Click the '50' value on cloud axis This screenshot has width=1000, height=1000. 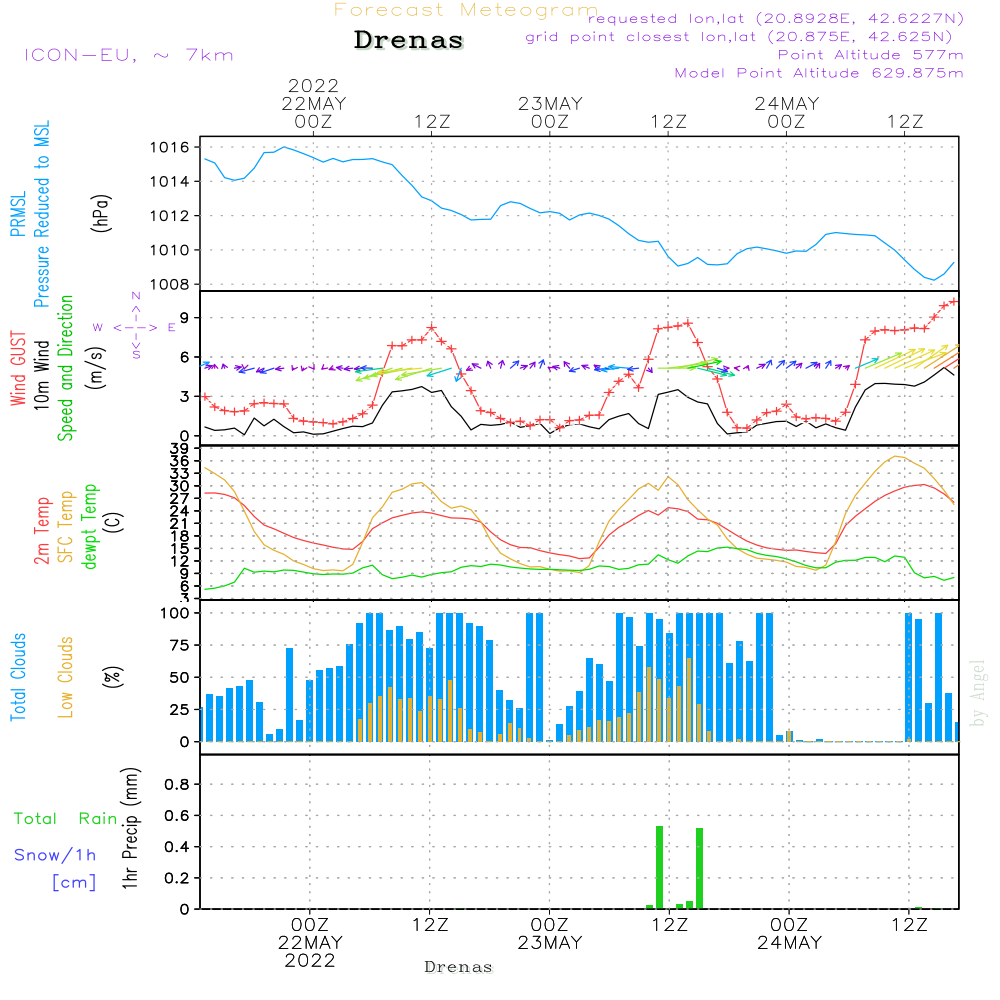[x=180, y=677]
